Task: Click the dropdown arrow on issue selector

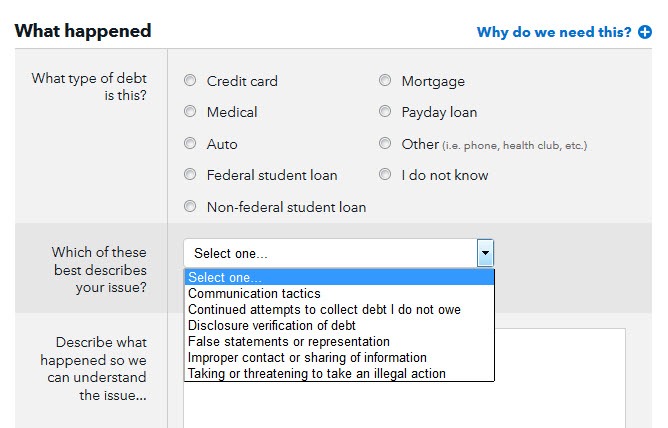Action: [x=485, y=253]
